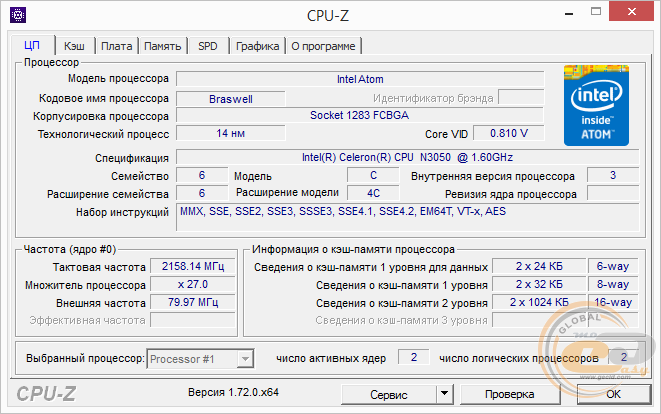661x414 pixels.
Task: Click the 2 x 32 КБ L1 cache value
Action: tap(539, 284)
